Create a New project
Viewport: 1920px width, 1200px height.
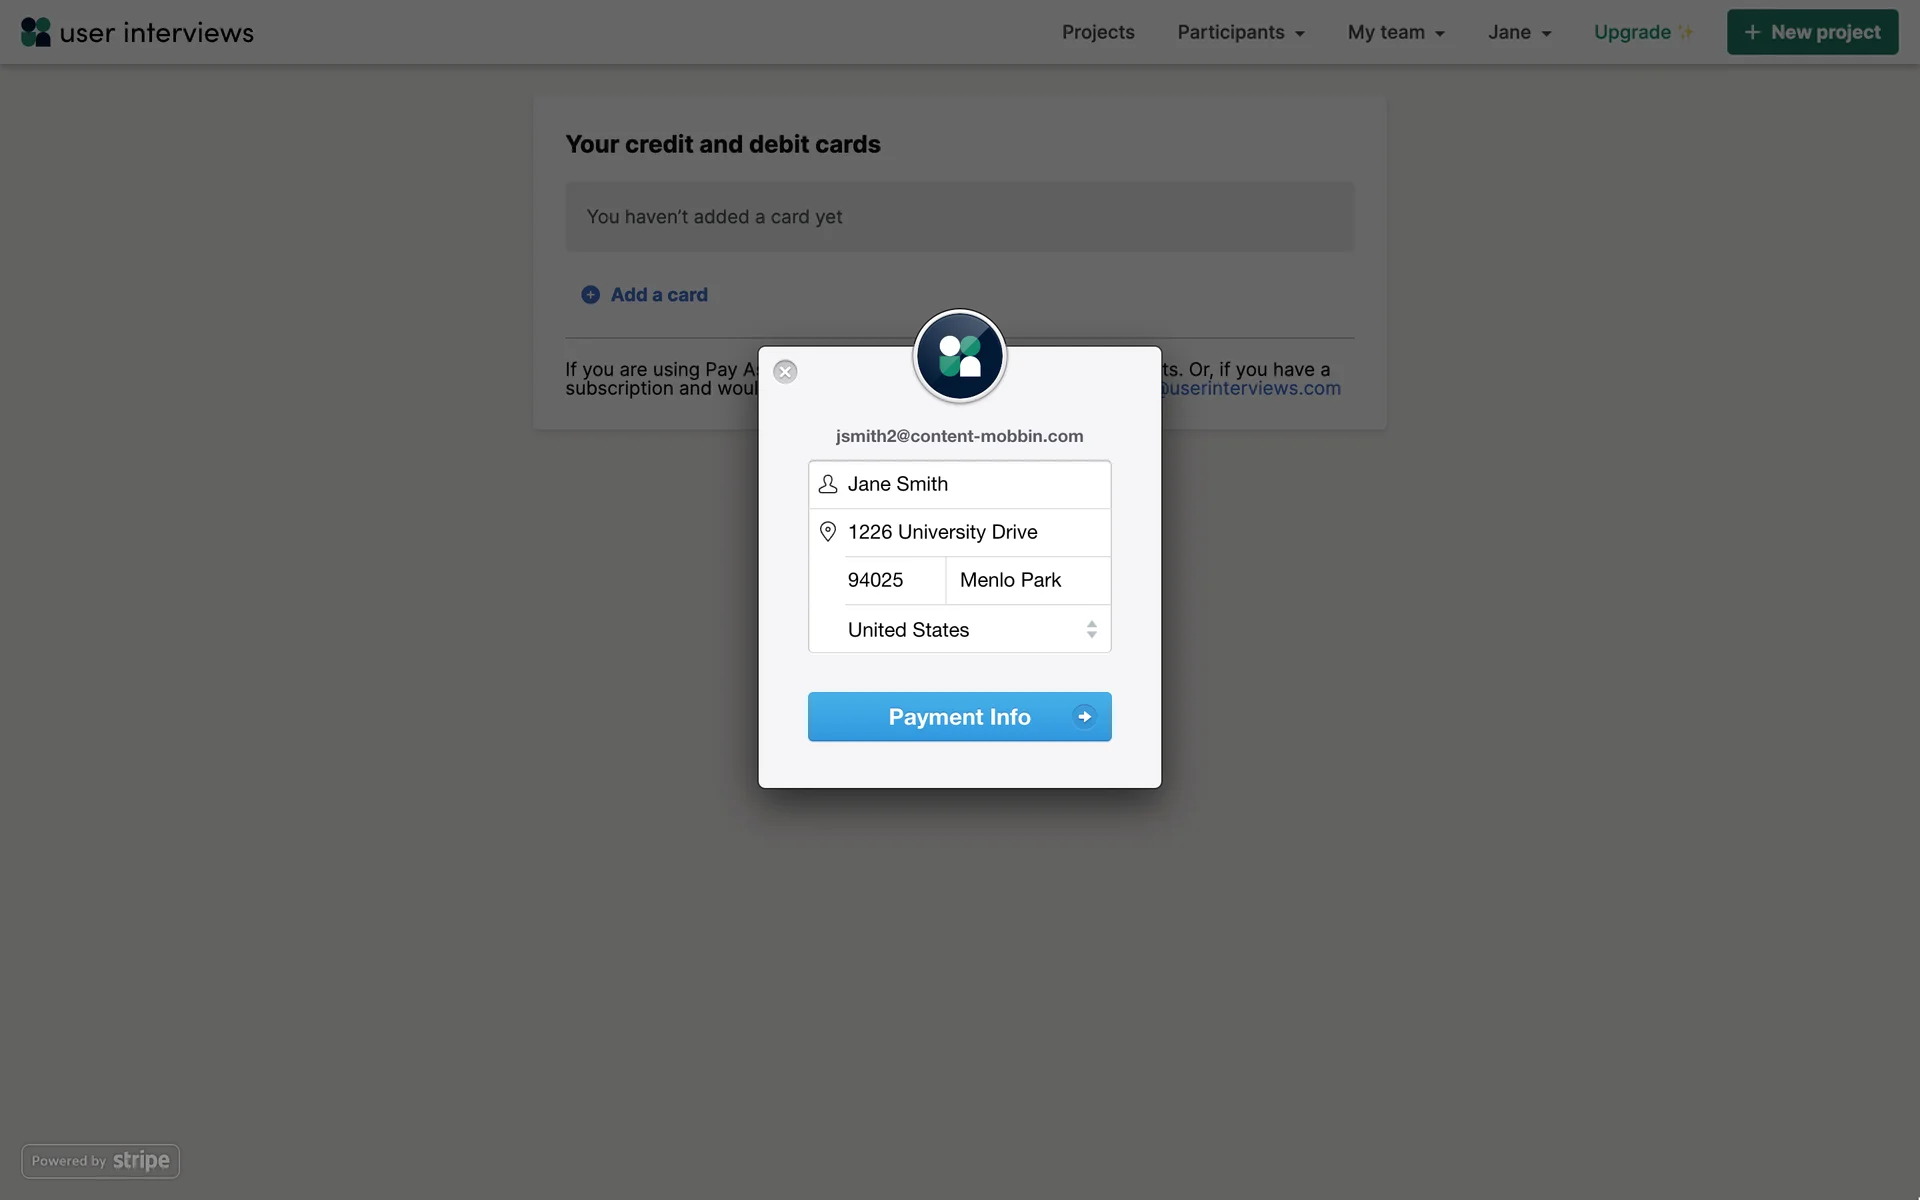(1812, 32)
